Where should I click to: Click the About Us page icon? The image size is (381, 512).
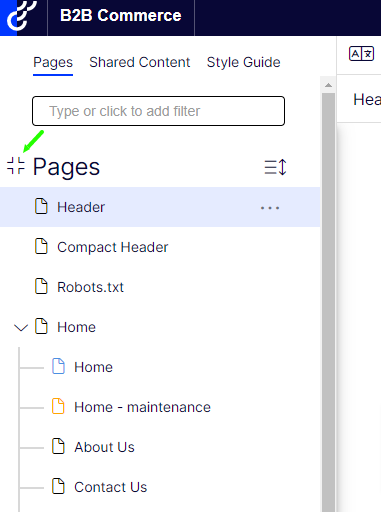(x=58, y=446)
